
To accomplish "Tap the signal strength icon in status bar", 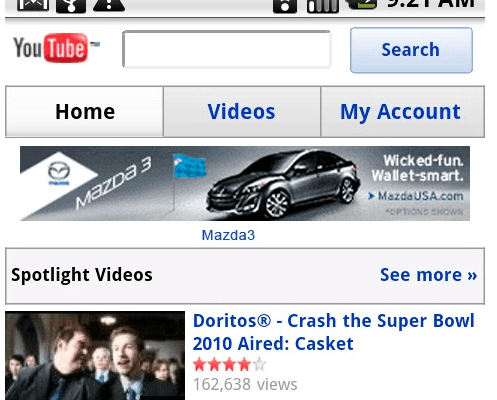I will point(322,6).
